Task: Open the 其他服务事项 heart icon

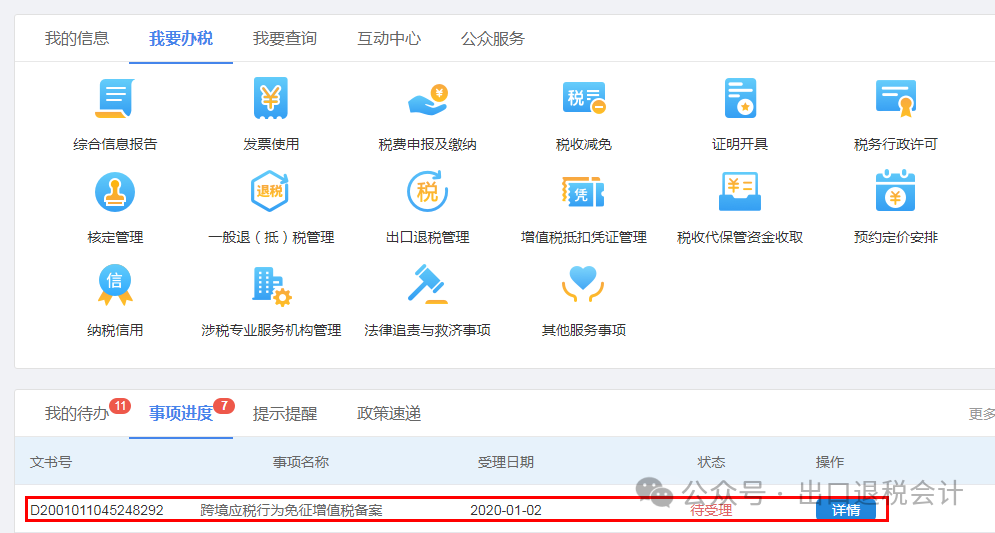Action: tap(583, 284)
